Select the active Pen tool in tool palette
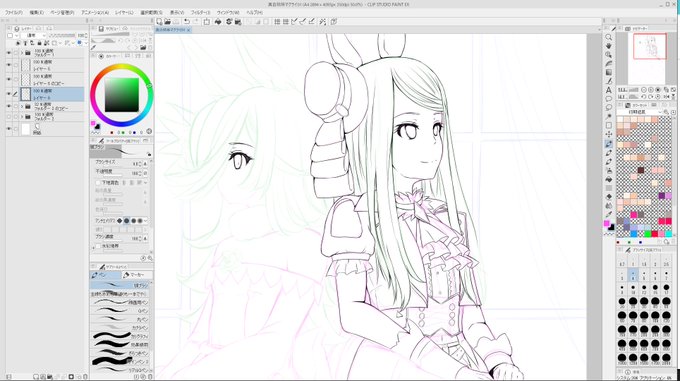Screen dimensions: 680x381 [x=608, y=143]
